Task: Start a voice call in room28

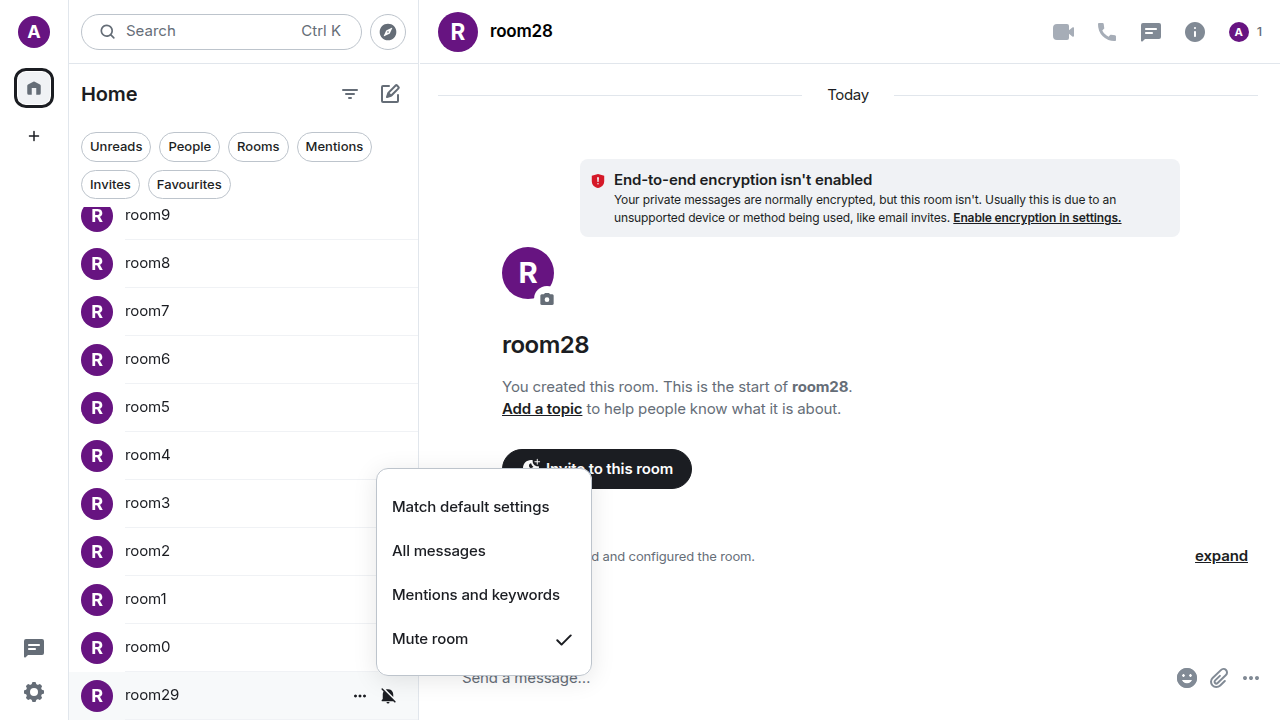Action: click(1107, 32)
